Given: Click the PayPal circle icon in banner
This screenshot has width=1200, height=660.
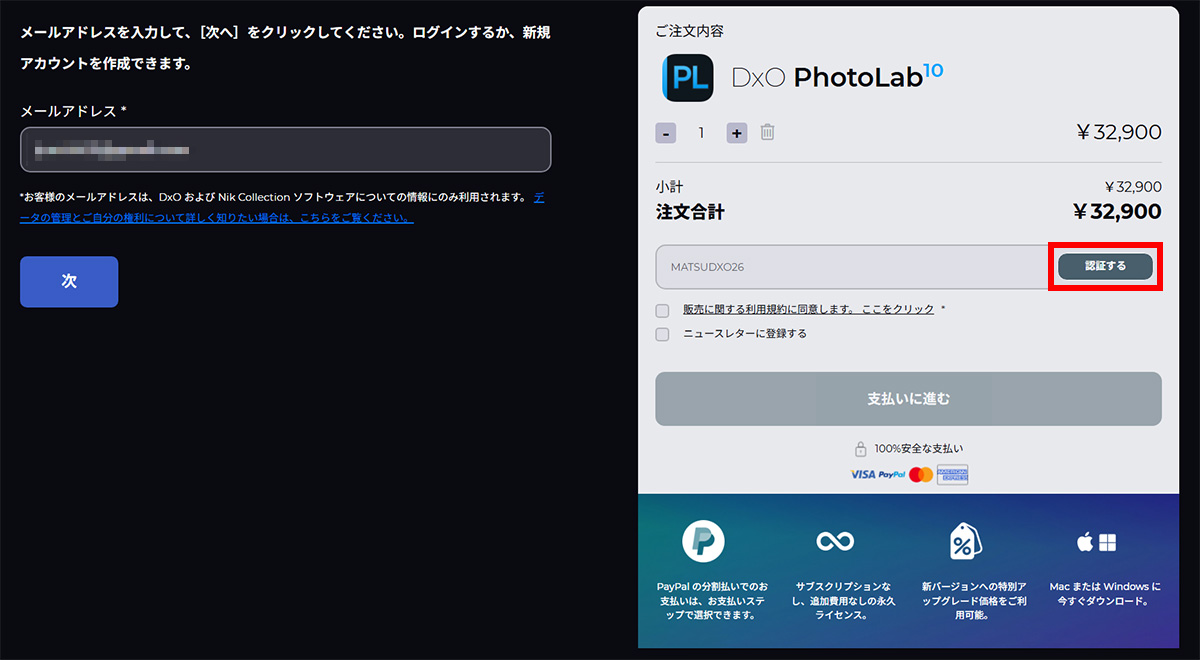Looking at the screenshot, I should 703,542.
